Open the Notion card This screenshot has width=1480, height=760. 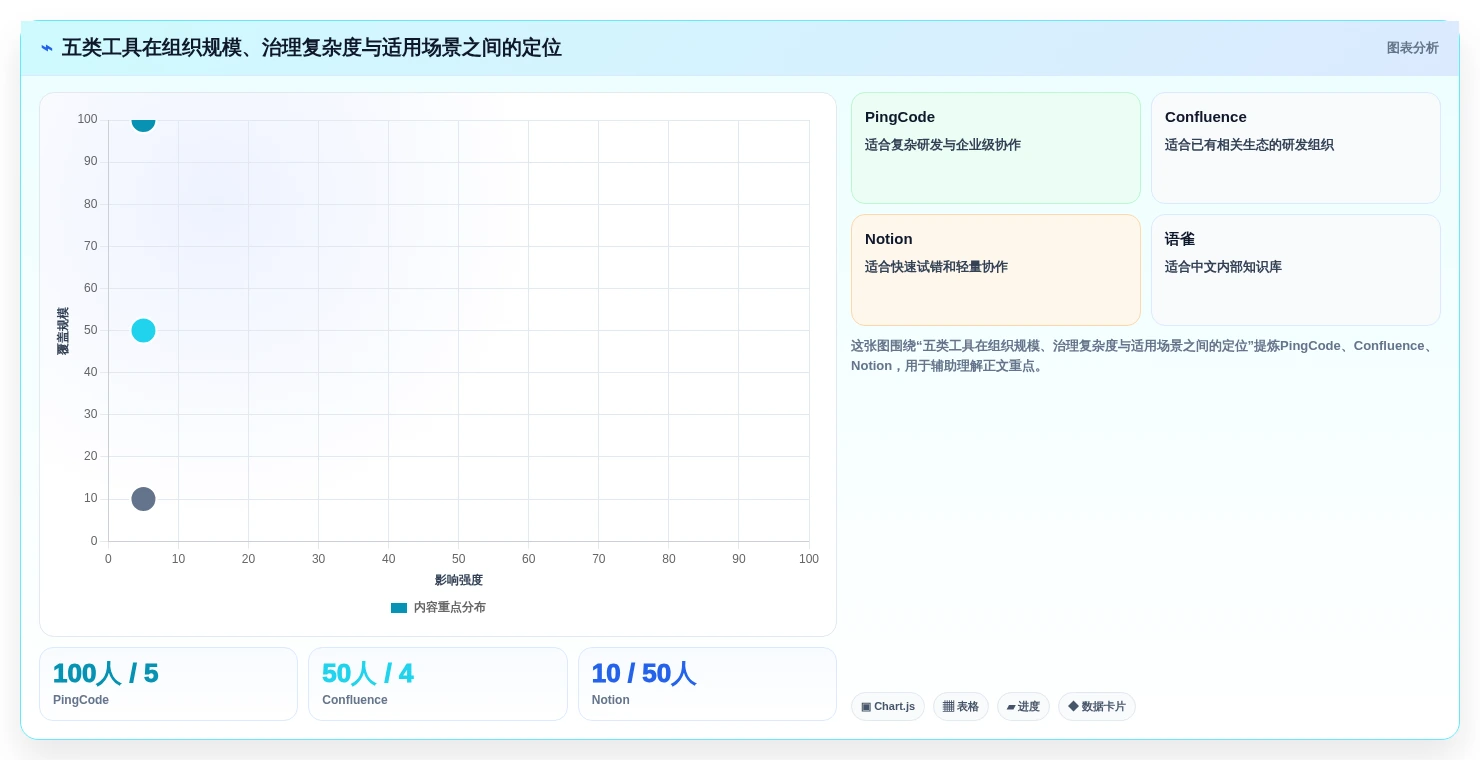coord(995,270)
